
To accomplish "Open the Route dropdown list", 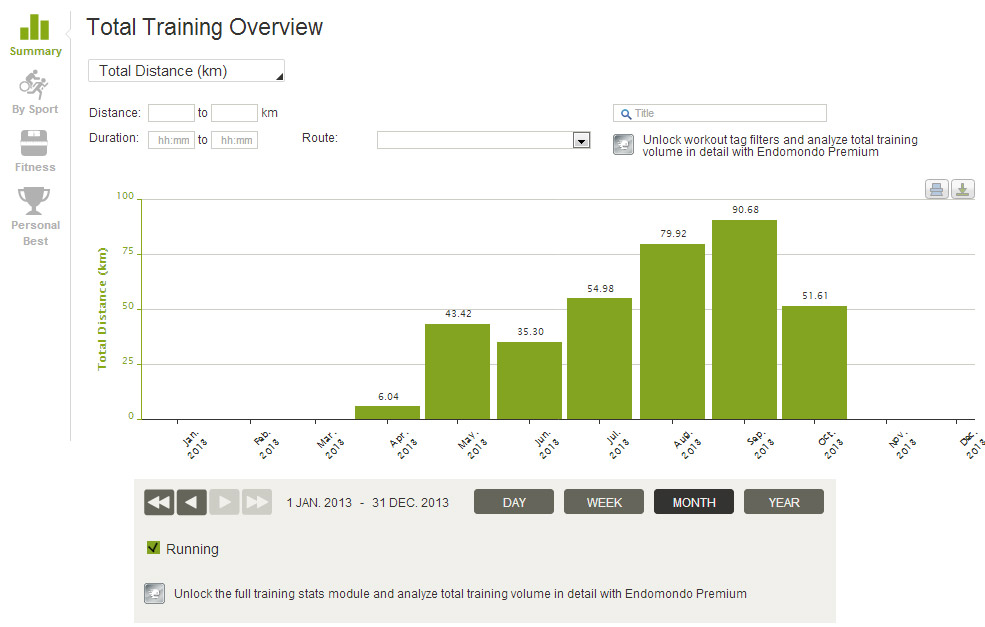I will (581, 141).
